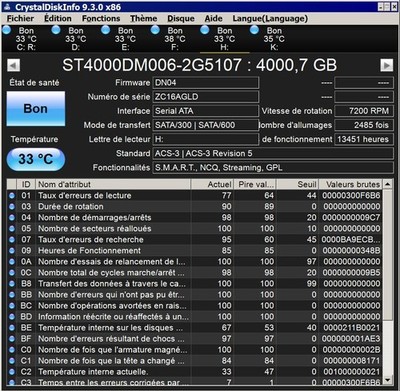Click the blue Bon health status button
The height and width of the screenshot is (391, 400).
click(36, 109)
